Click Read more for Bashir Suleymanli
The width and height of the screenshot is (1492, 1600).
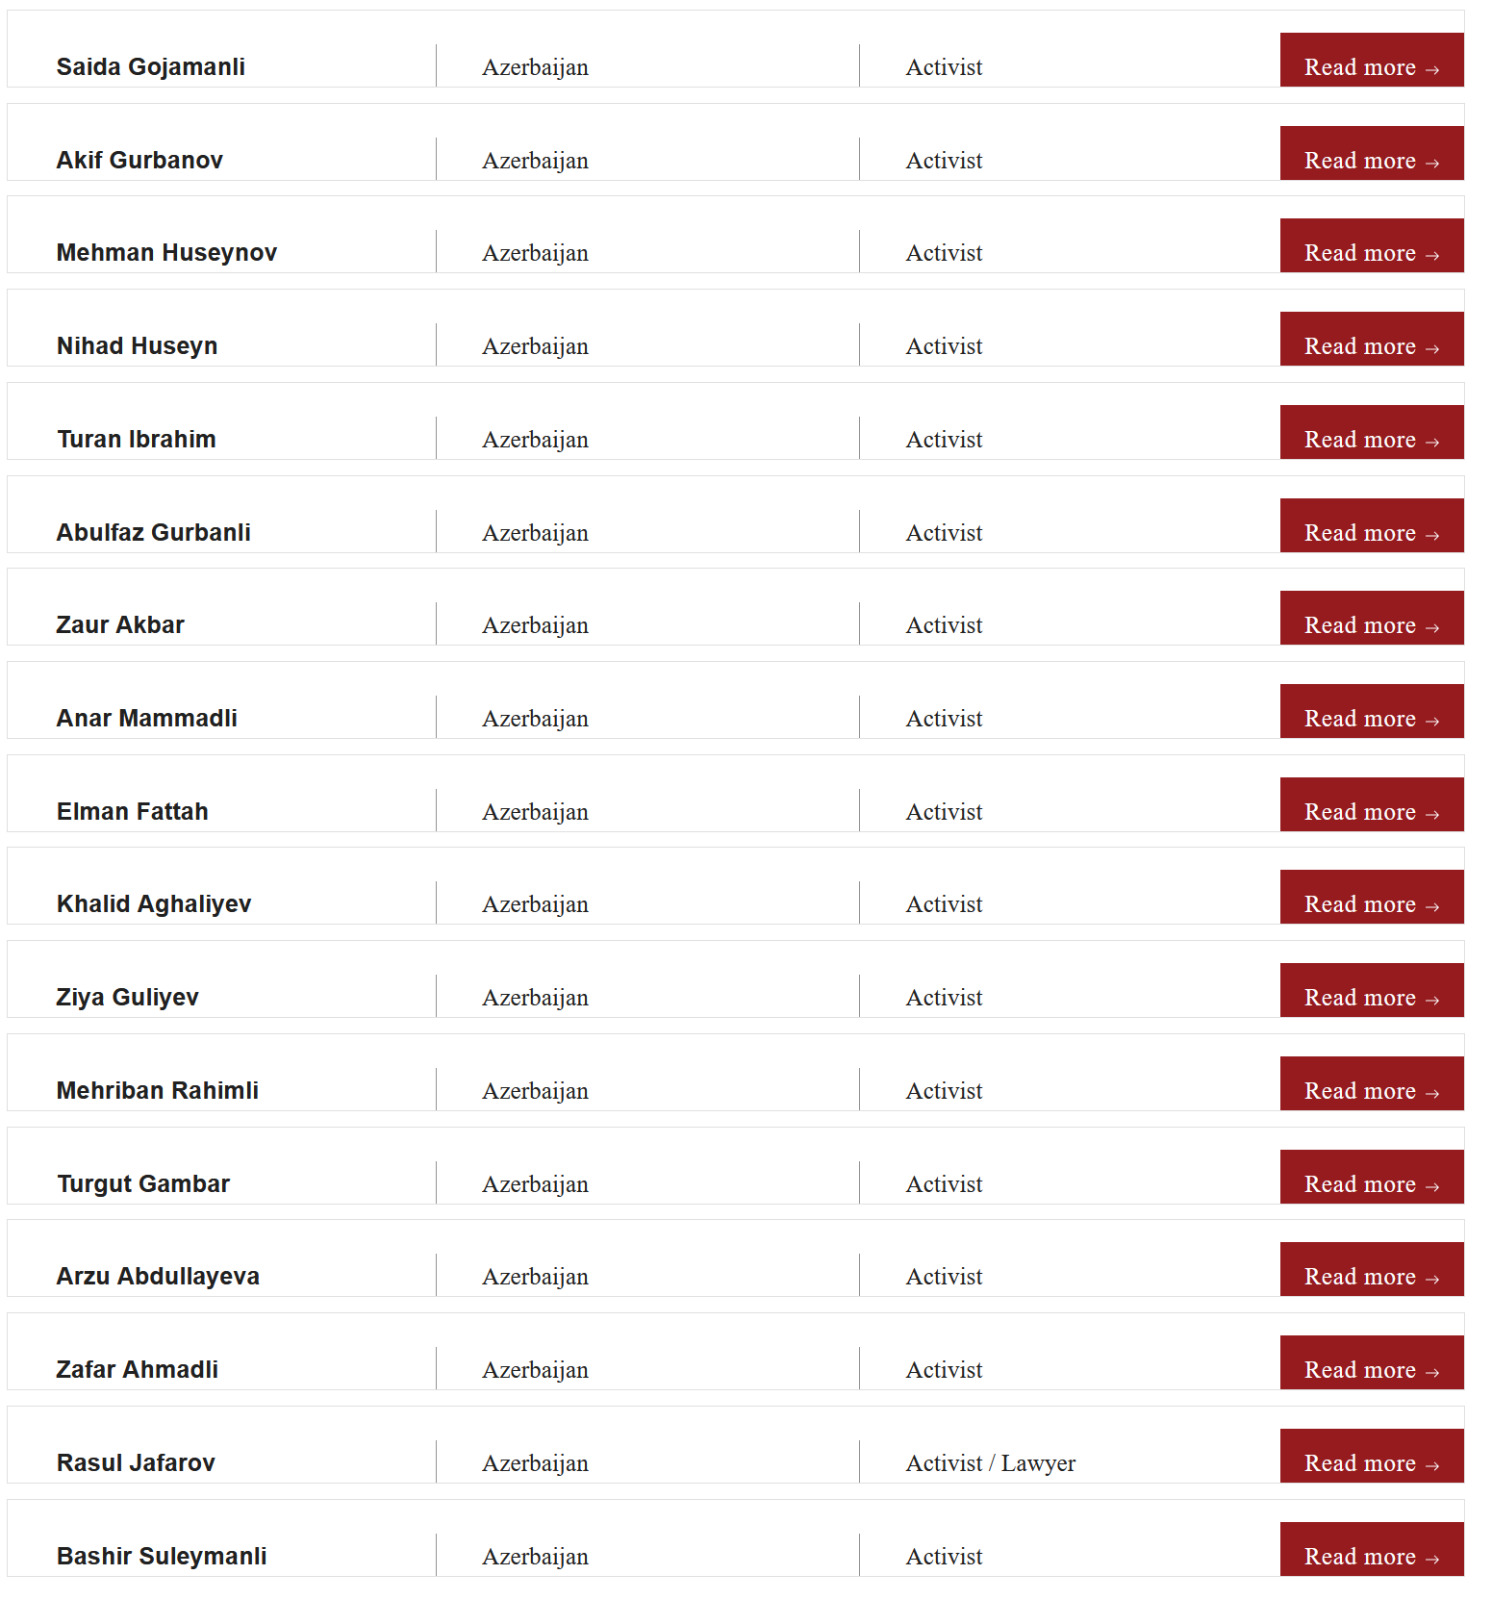coord(1370,1551)
